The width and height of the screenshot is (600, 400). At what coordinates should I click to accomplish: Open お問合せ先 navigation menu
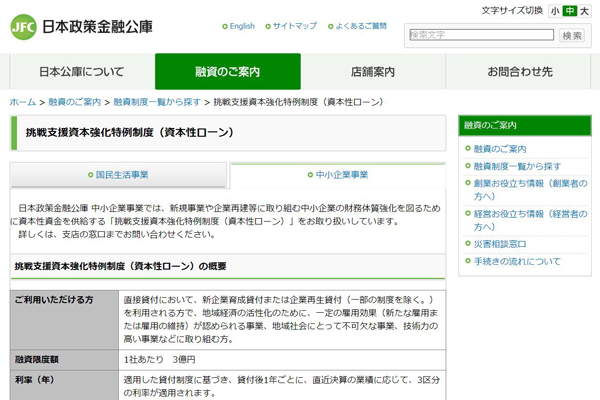pyautogui.click(x=519, y=72)
